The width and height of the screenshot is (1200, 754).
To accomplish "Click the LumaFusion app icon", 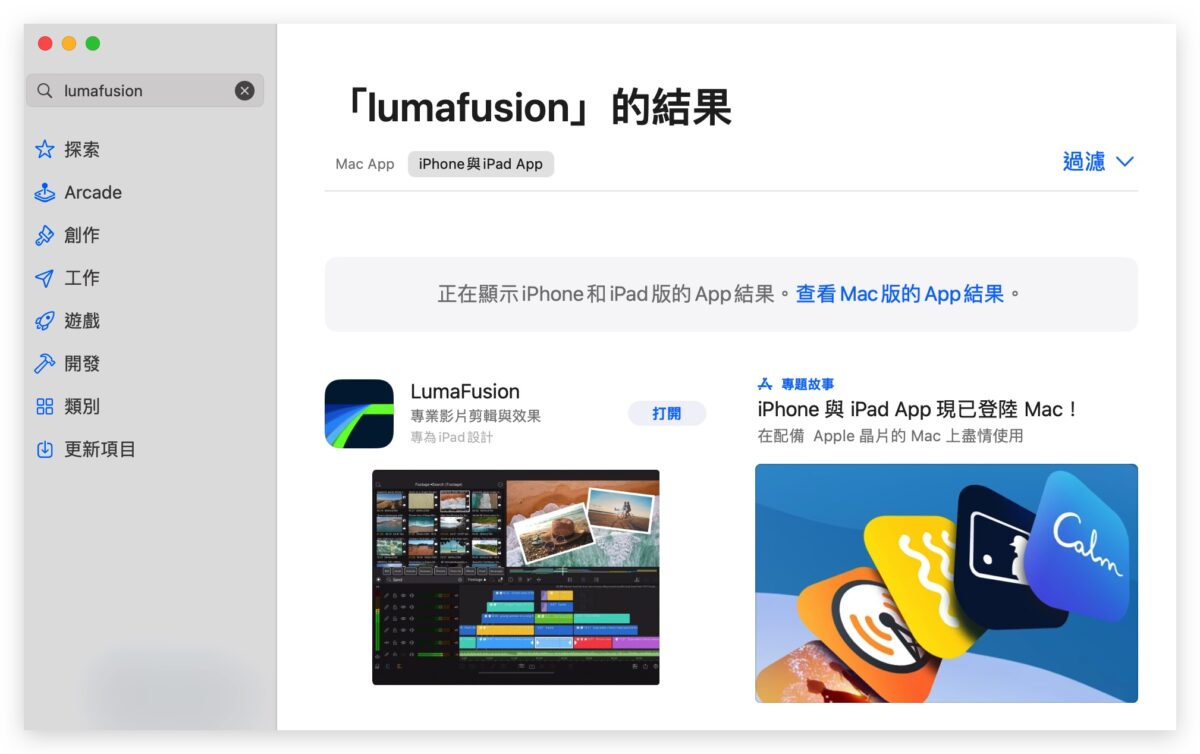I will click(359, 414).
